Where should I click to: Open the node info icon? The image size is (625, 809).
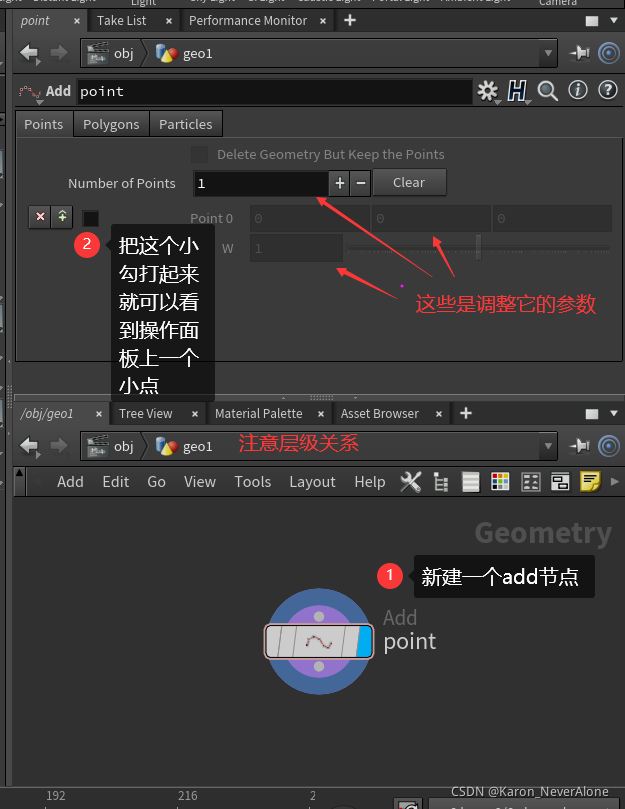(578, 90)
